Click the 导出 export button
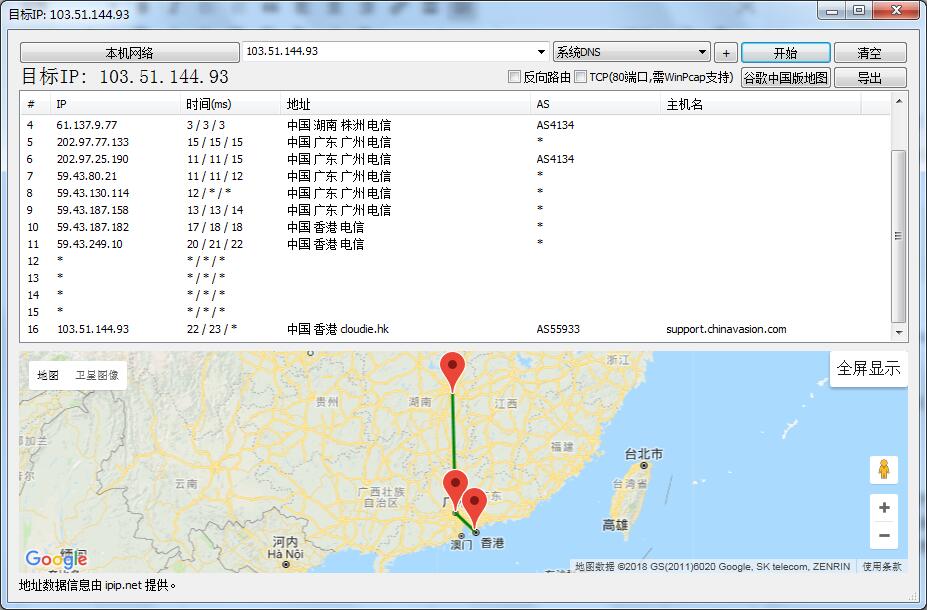The width and height of the screenshot is (927, 610). pyautogui.click(x=868, y=78)
